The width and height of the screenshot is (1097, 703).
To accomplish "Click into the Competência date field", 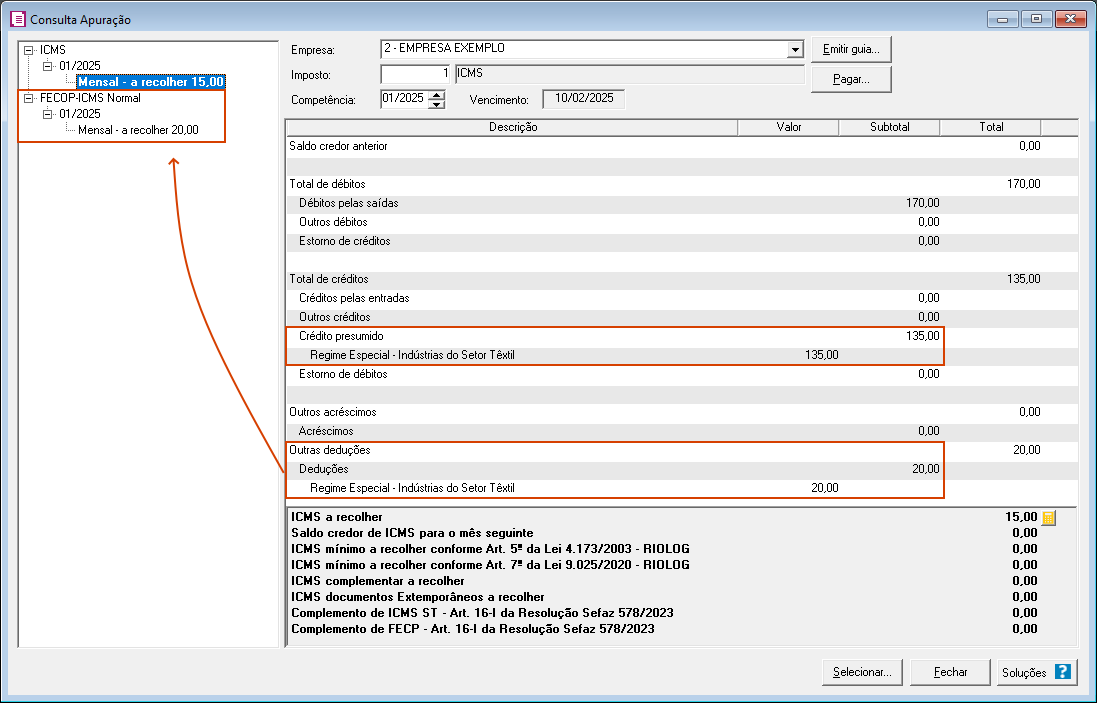I will pos(403,99).
